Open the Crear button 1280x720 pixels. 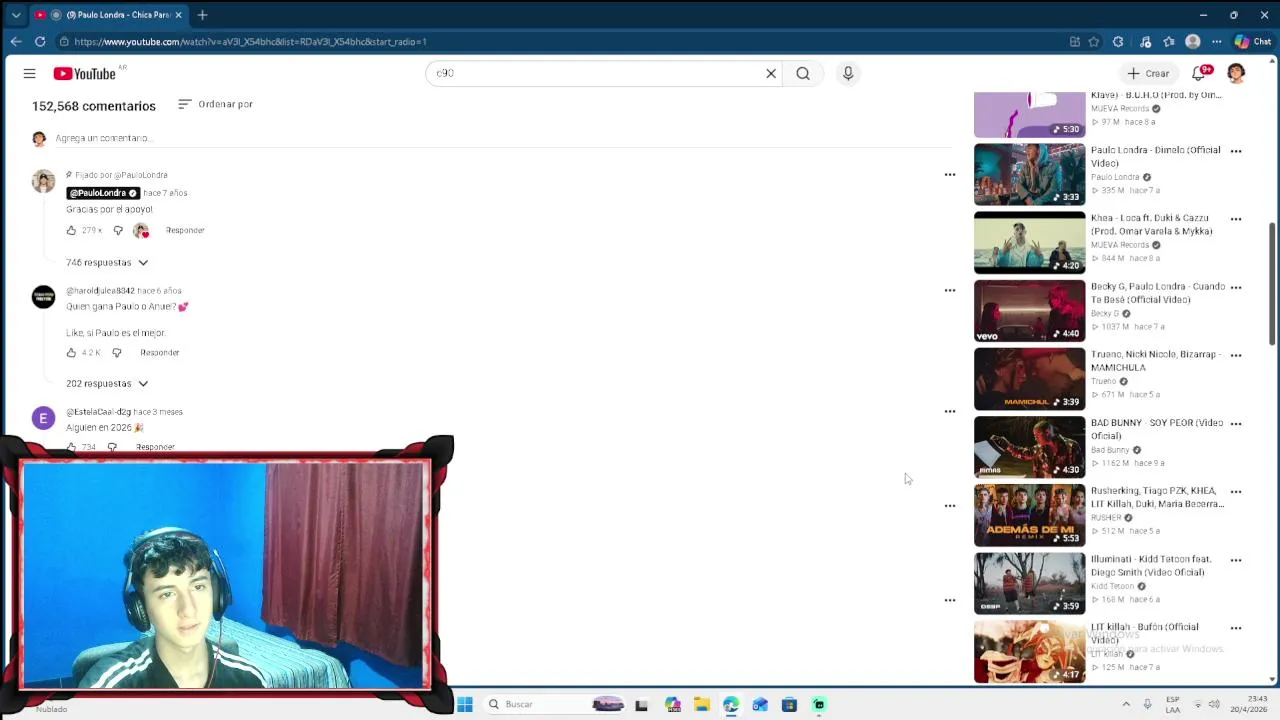(x=1148, y=73)
